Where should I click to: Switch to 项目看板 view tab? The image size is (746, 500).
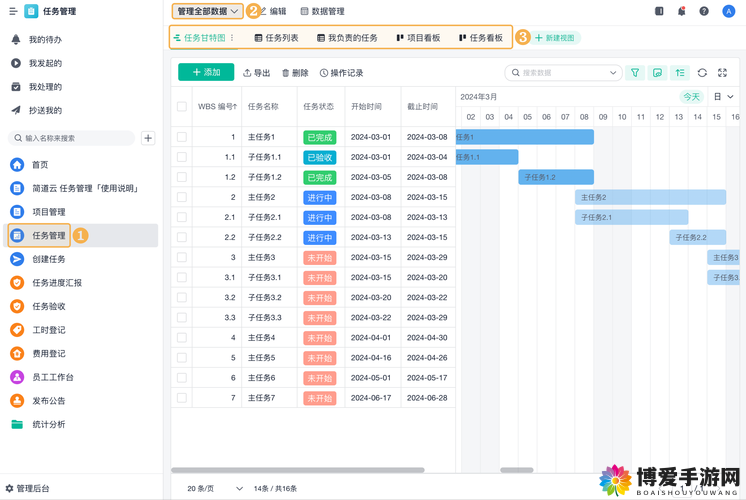418,38
